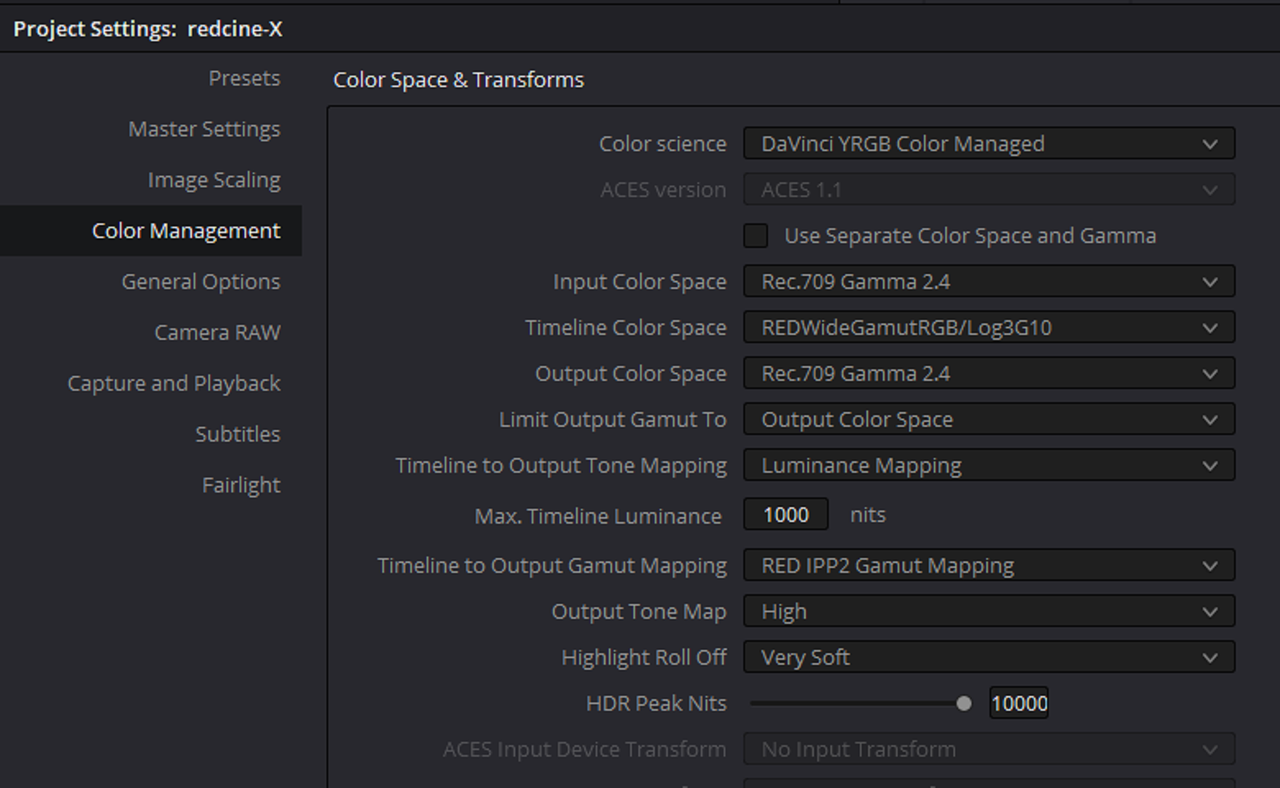This screenshot has width=1280, height=788.
Task: Go to the Image Scaling section
Action: tap(214, 180)
